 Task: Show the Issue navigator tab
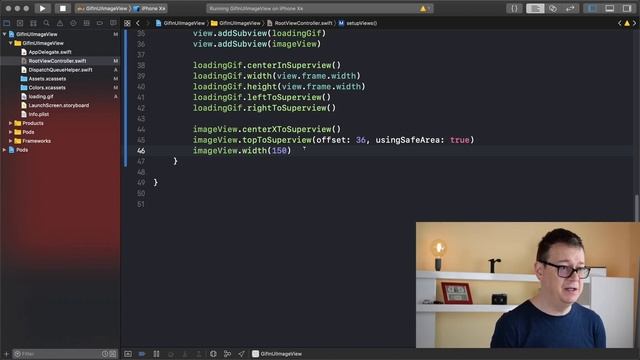pos(60,23)
